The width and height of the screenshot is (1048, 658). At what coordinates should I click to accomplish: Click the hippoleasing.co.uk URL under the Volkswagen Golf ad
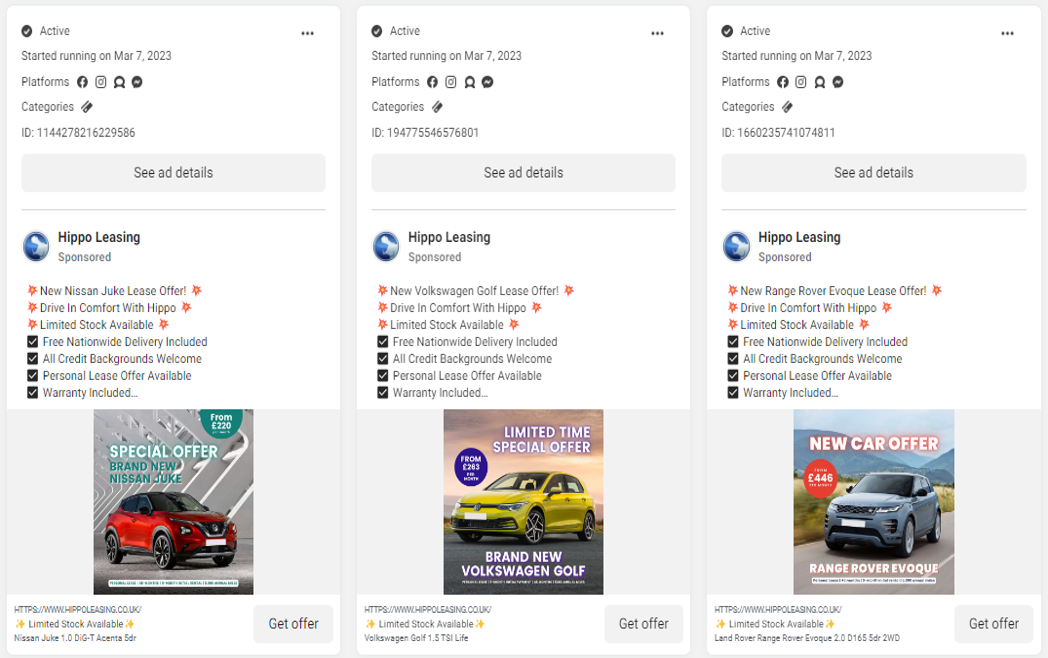(428, 610)
